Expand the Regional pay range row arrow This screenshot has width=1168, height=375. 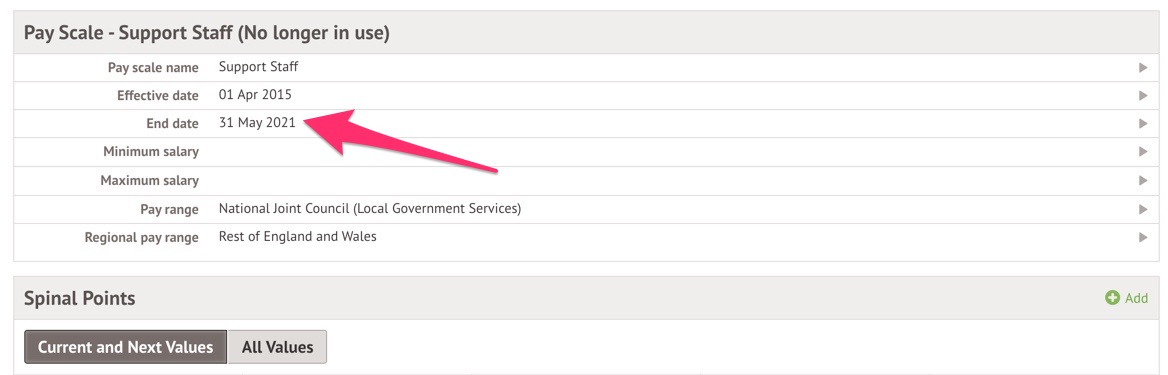(1143, 237)
